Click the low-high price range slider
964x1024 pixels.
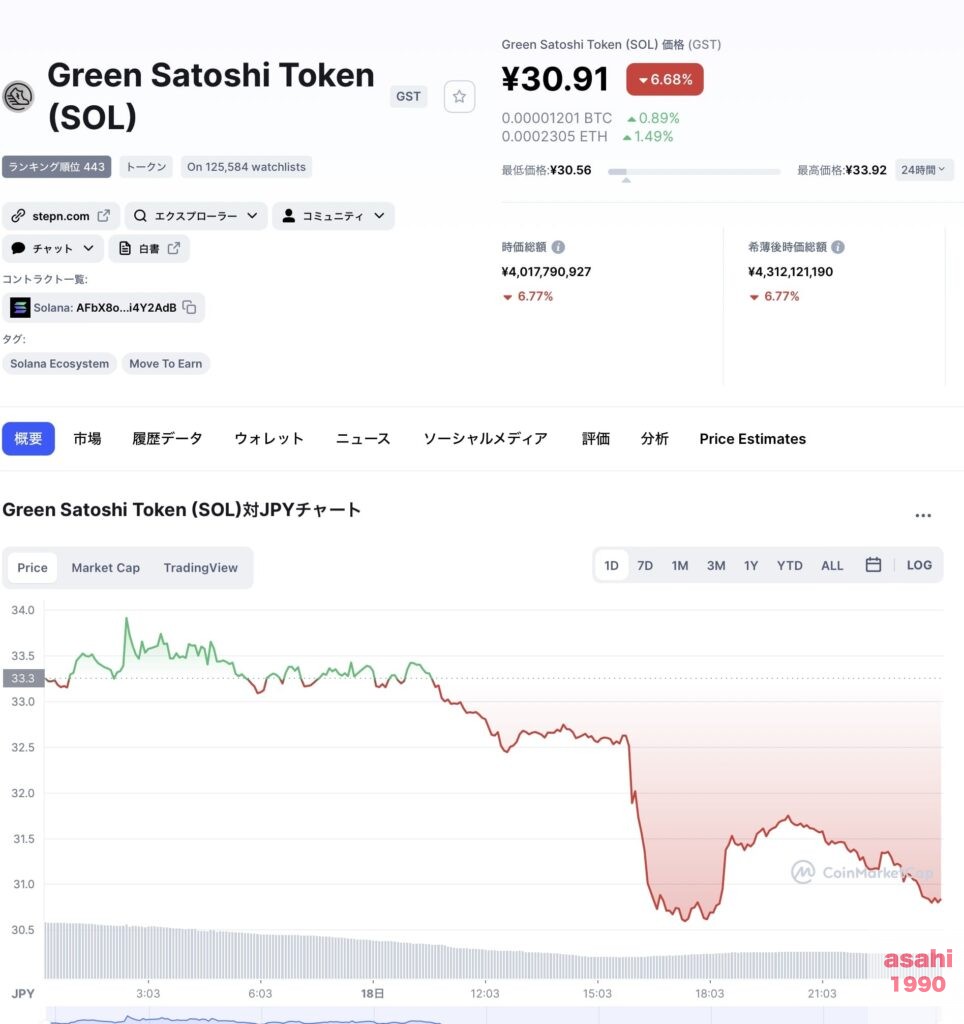[x=694, y=172]
